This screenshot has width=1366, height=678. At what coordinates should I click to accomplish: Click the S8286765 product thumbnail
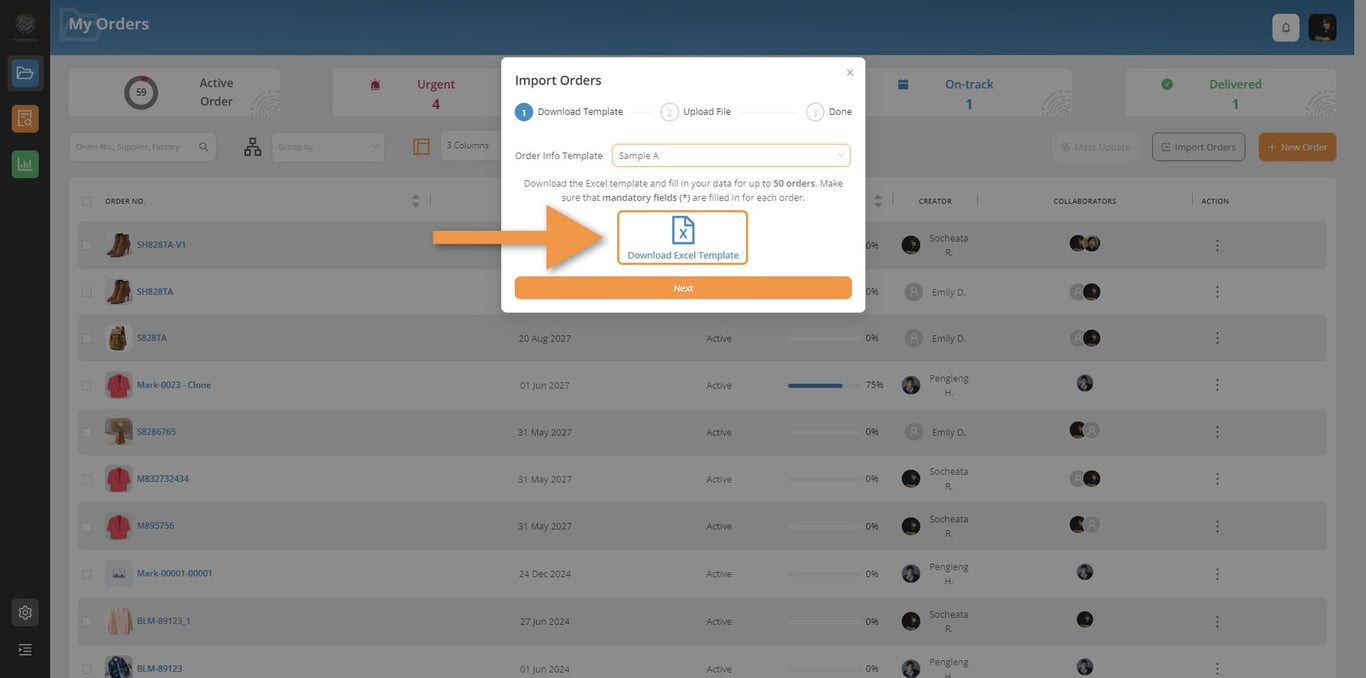tap(119, 432)
